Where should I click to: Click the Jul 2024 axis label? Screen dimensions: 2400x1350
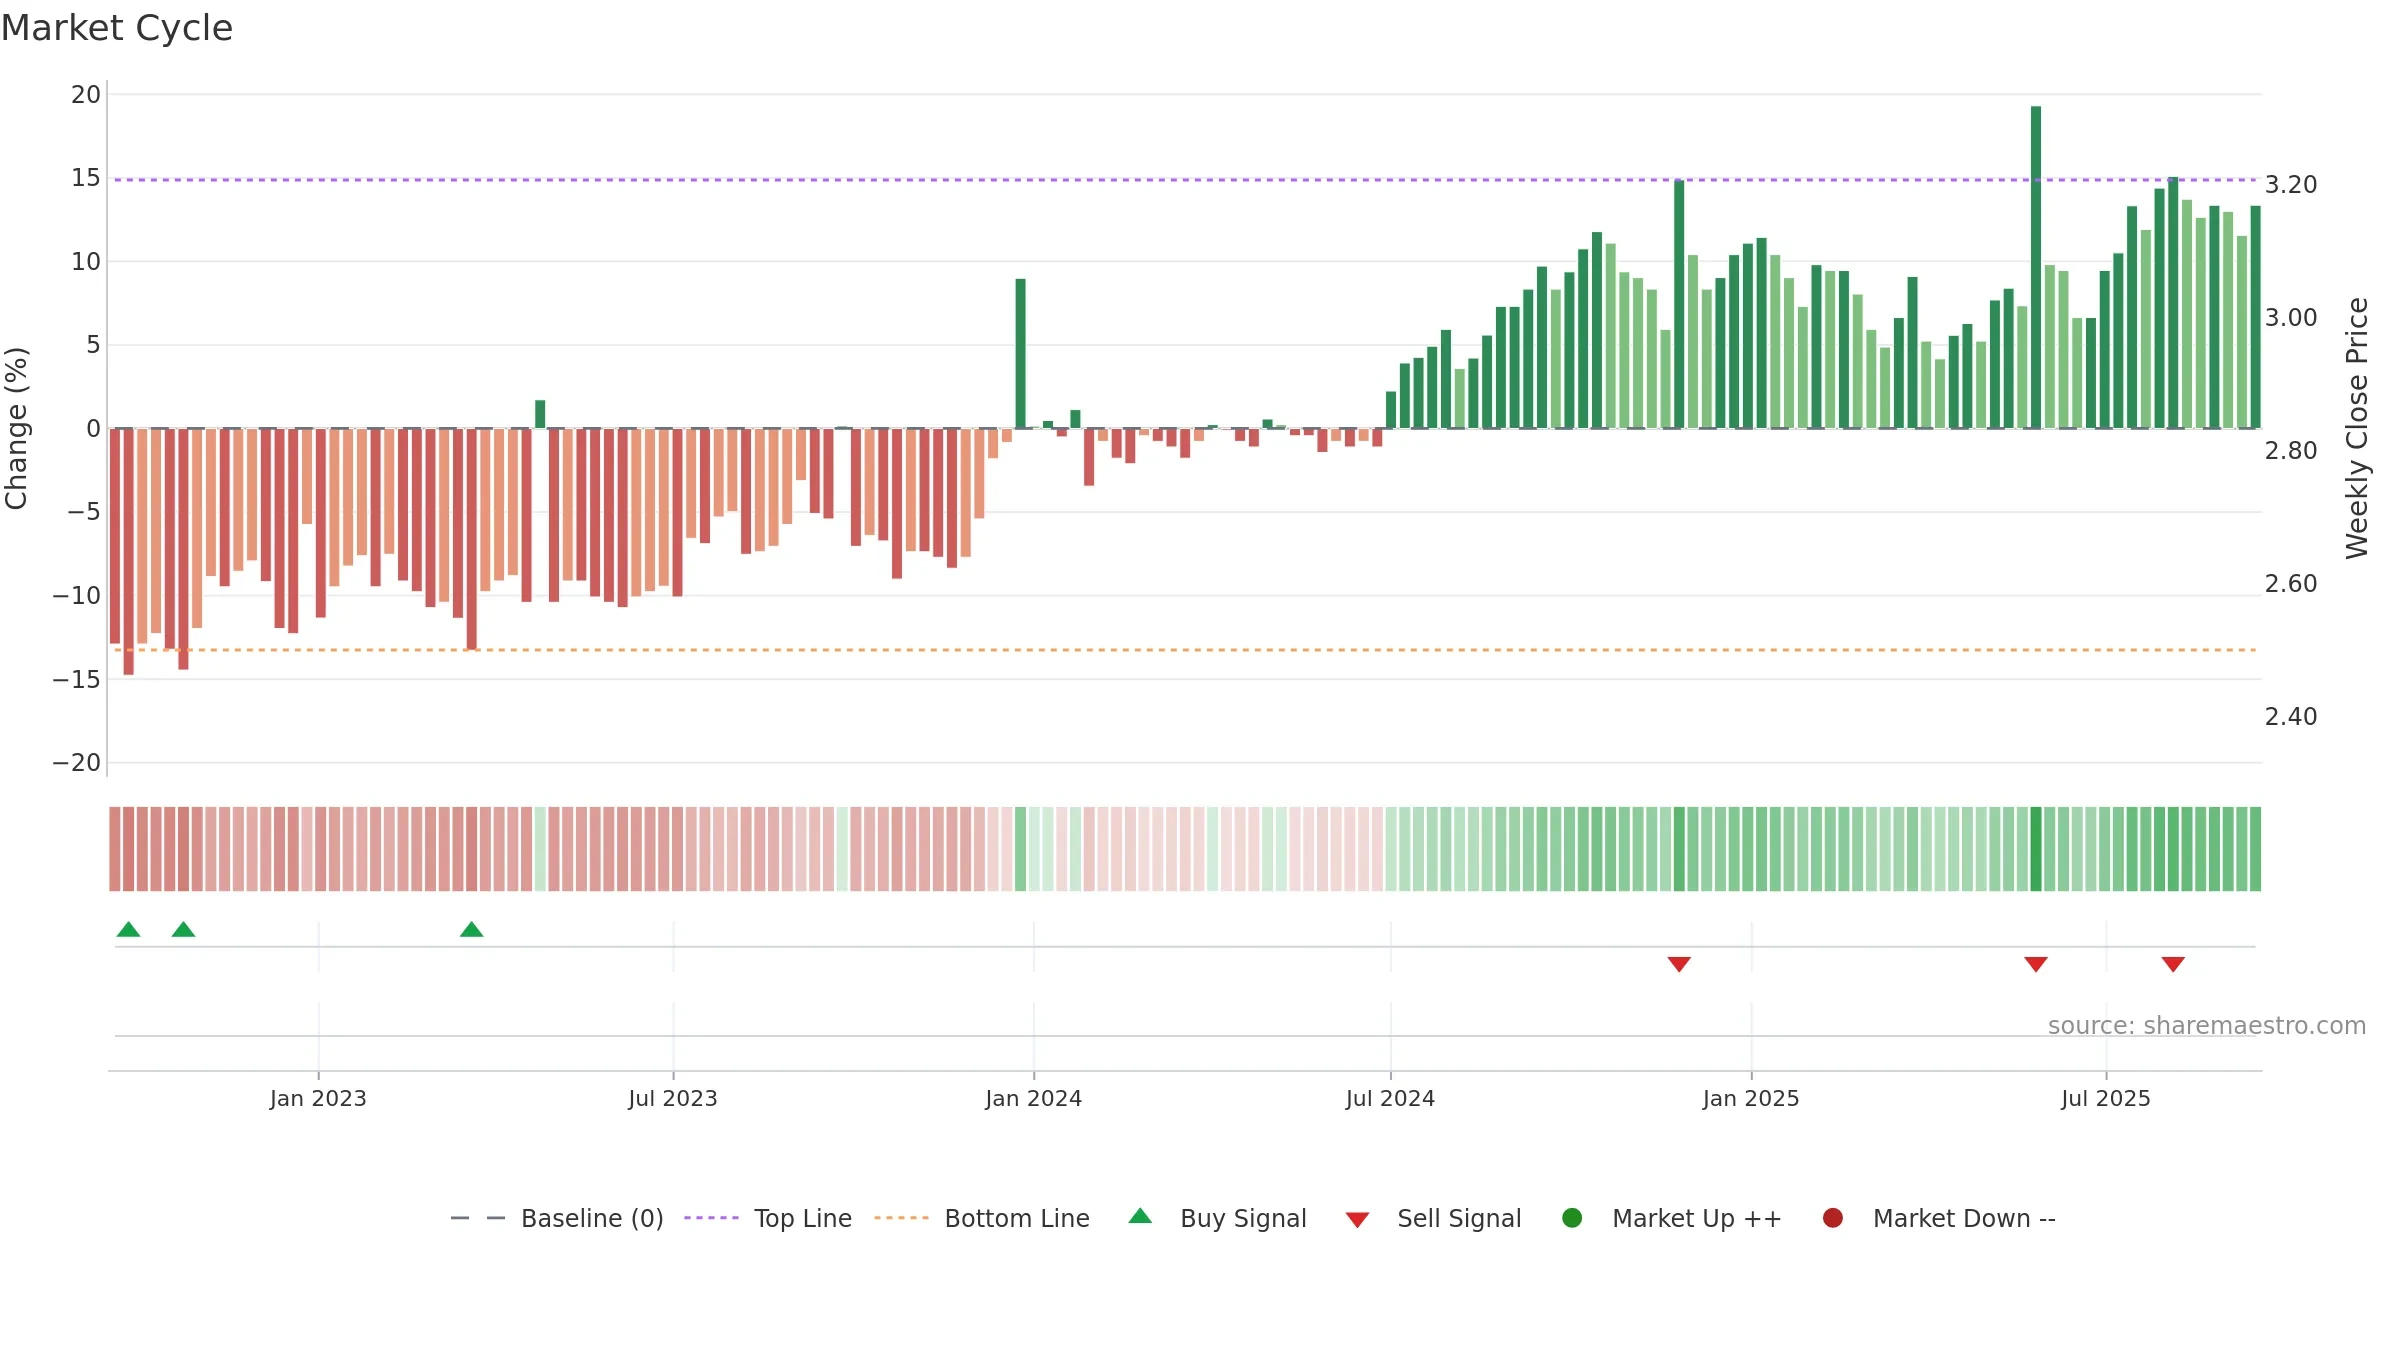tap(1390, 1099)
